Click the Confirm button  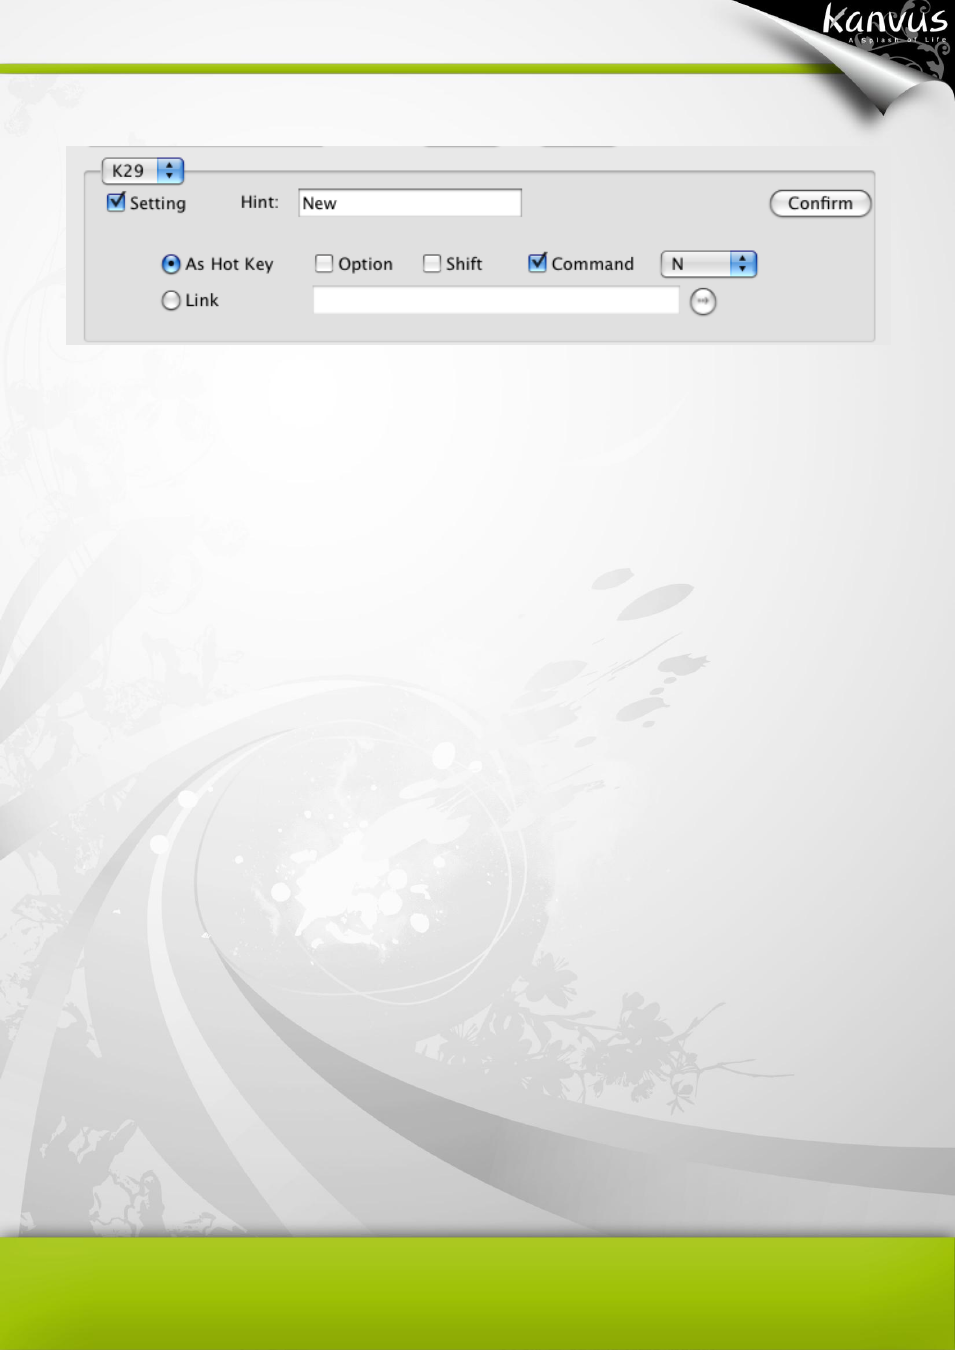pyautogui.click(x=820, y=203)
